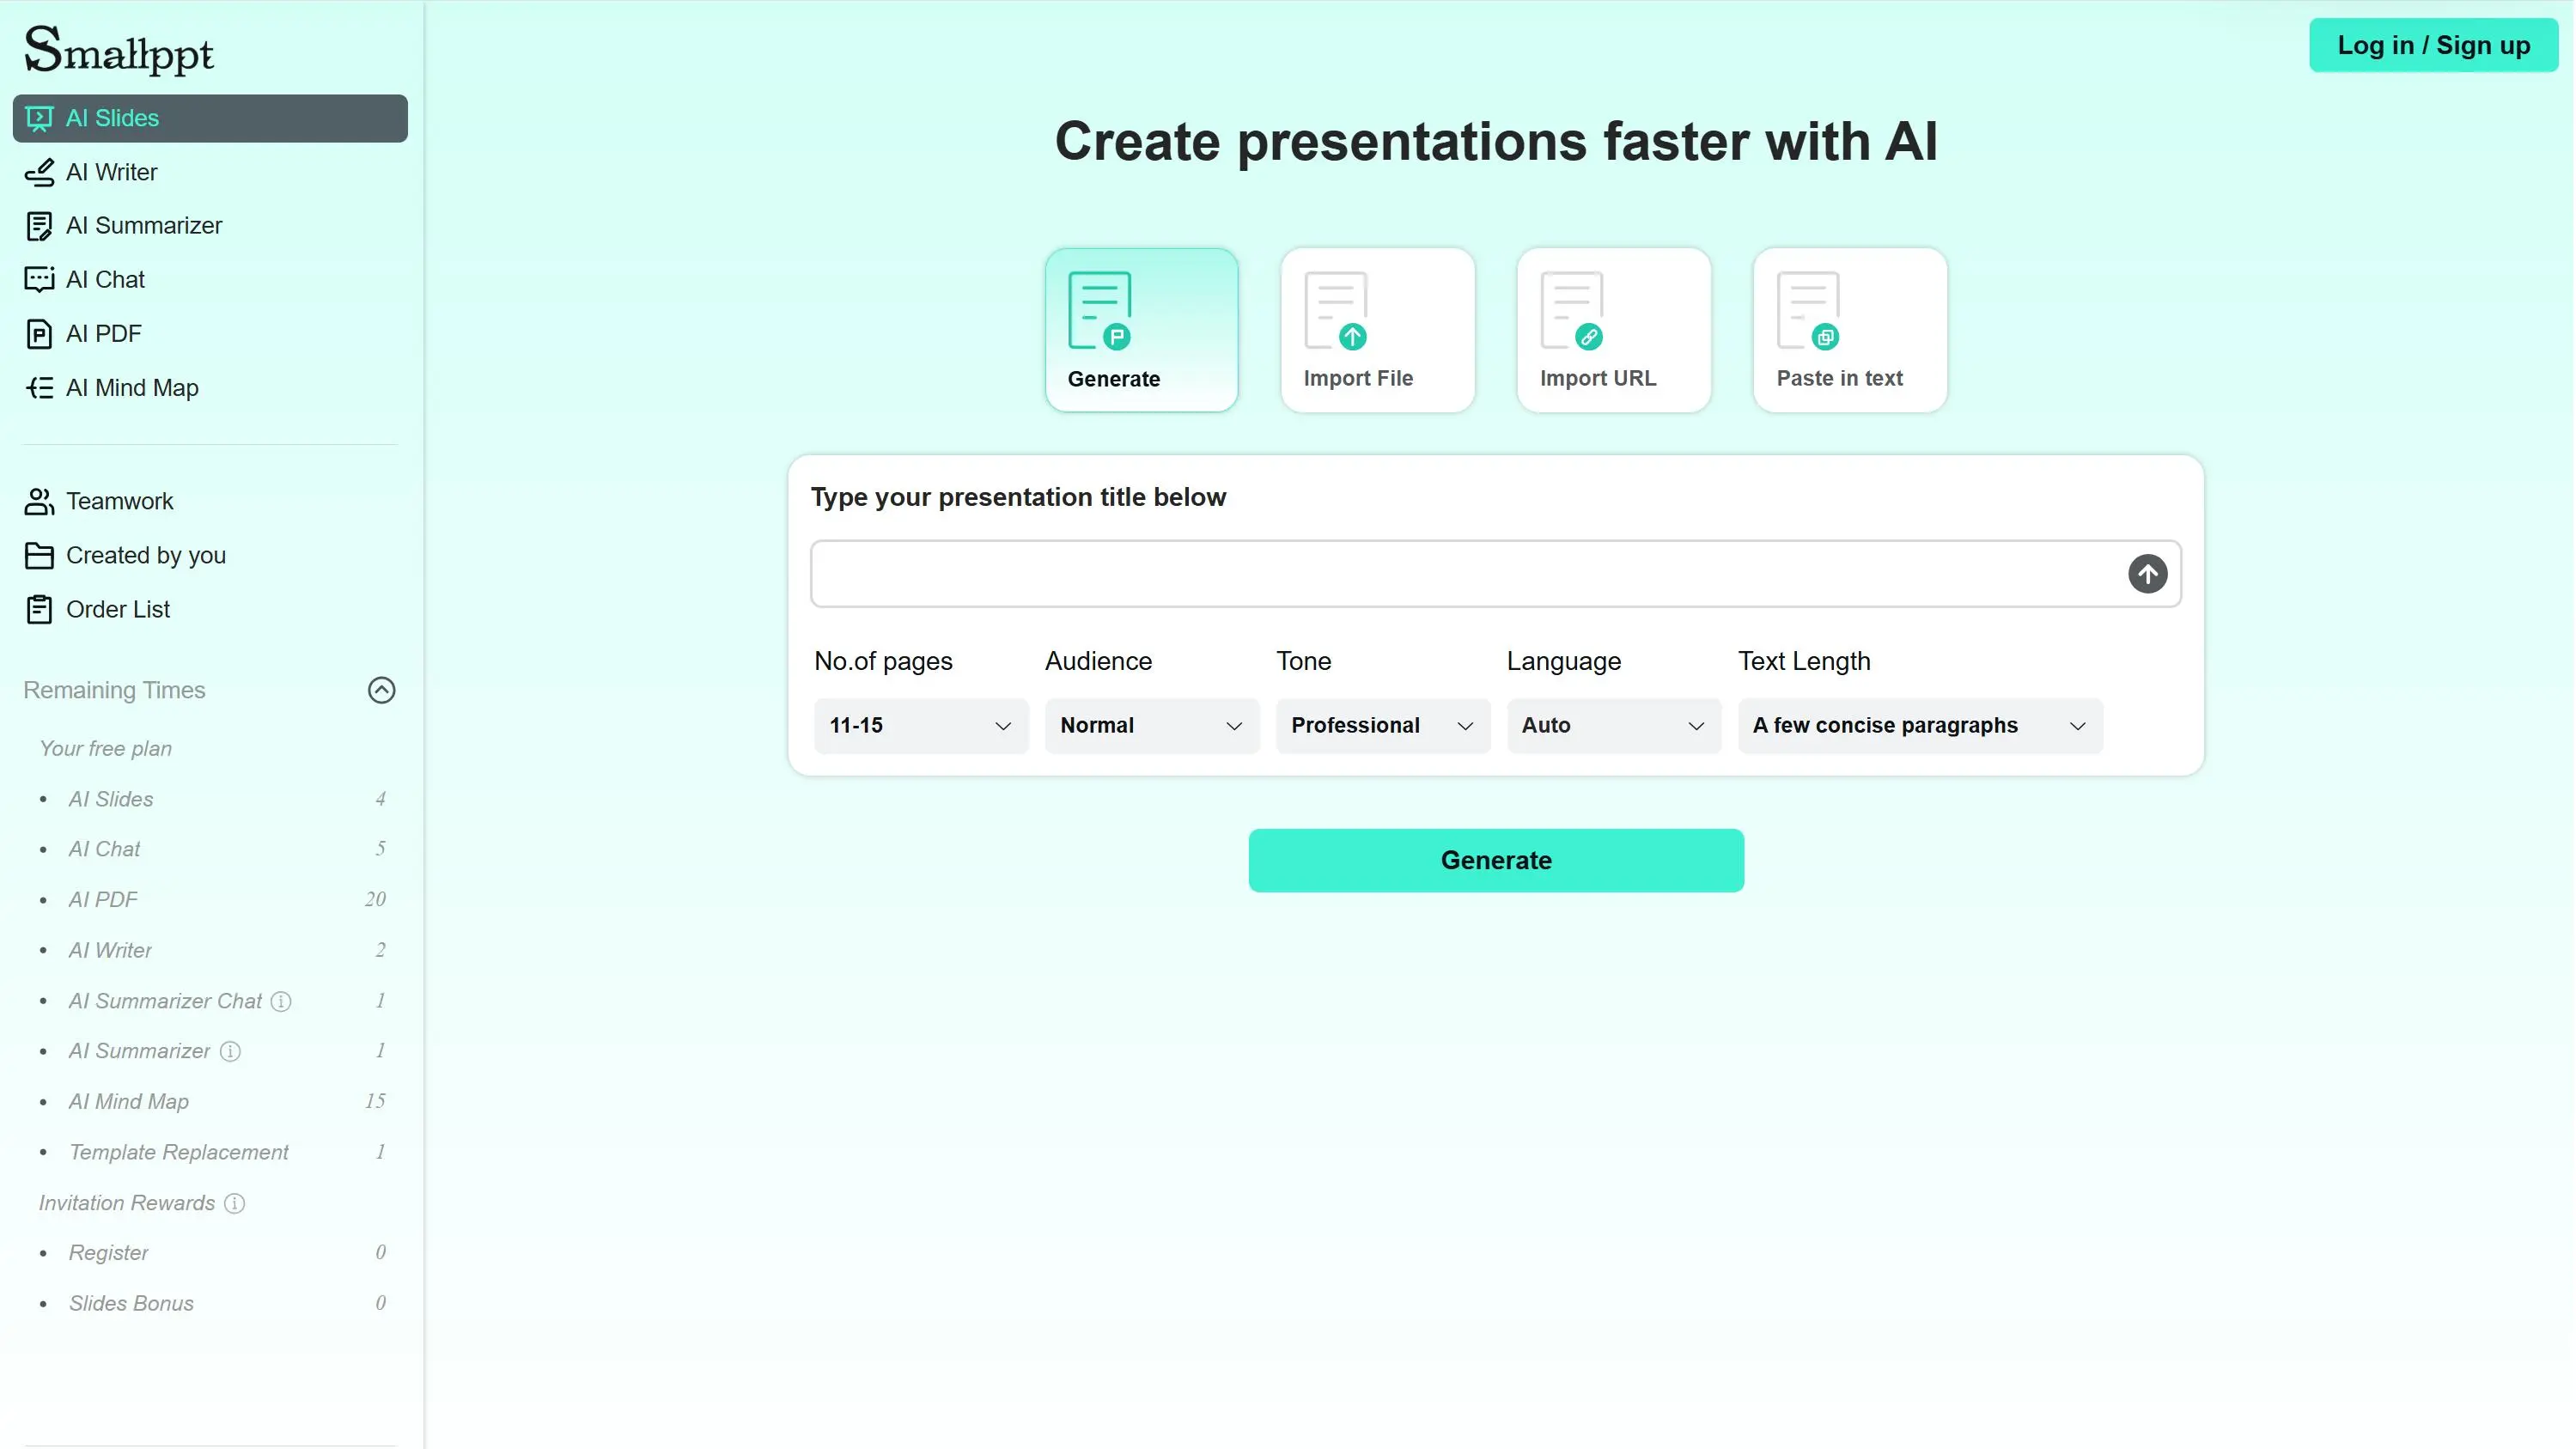Viewport: 2576px width, 1449px height.
Task: Open the Tone dropdown showing Professional
Action: coord(1383,726)
